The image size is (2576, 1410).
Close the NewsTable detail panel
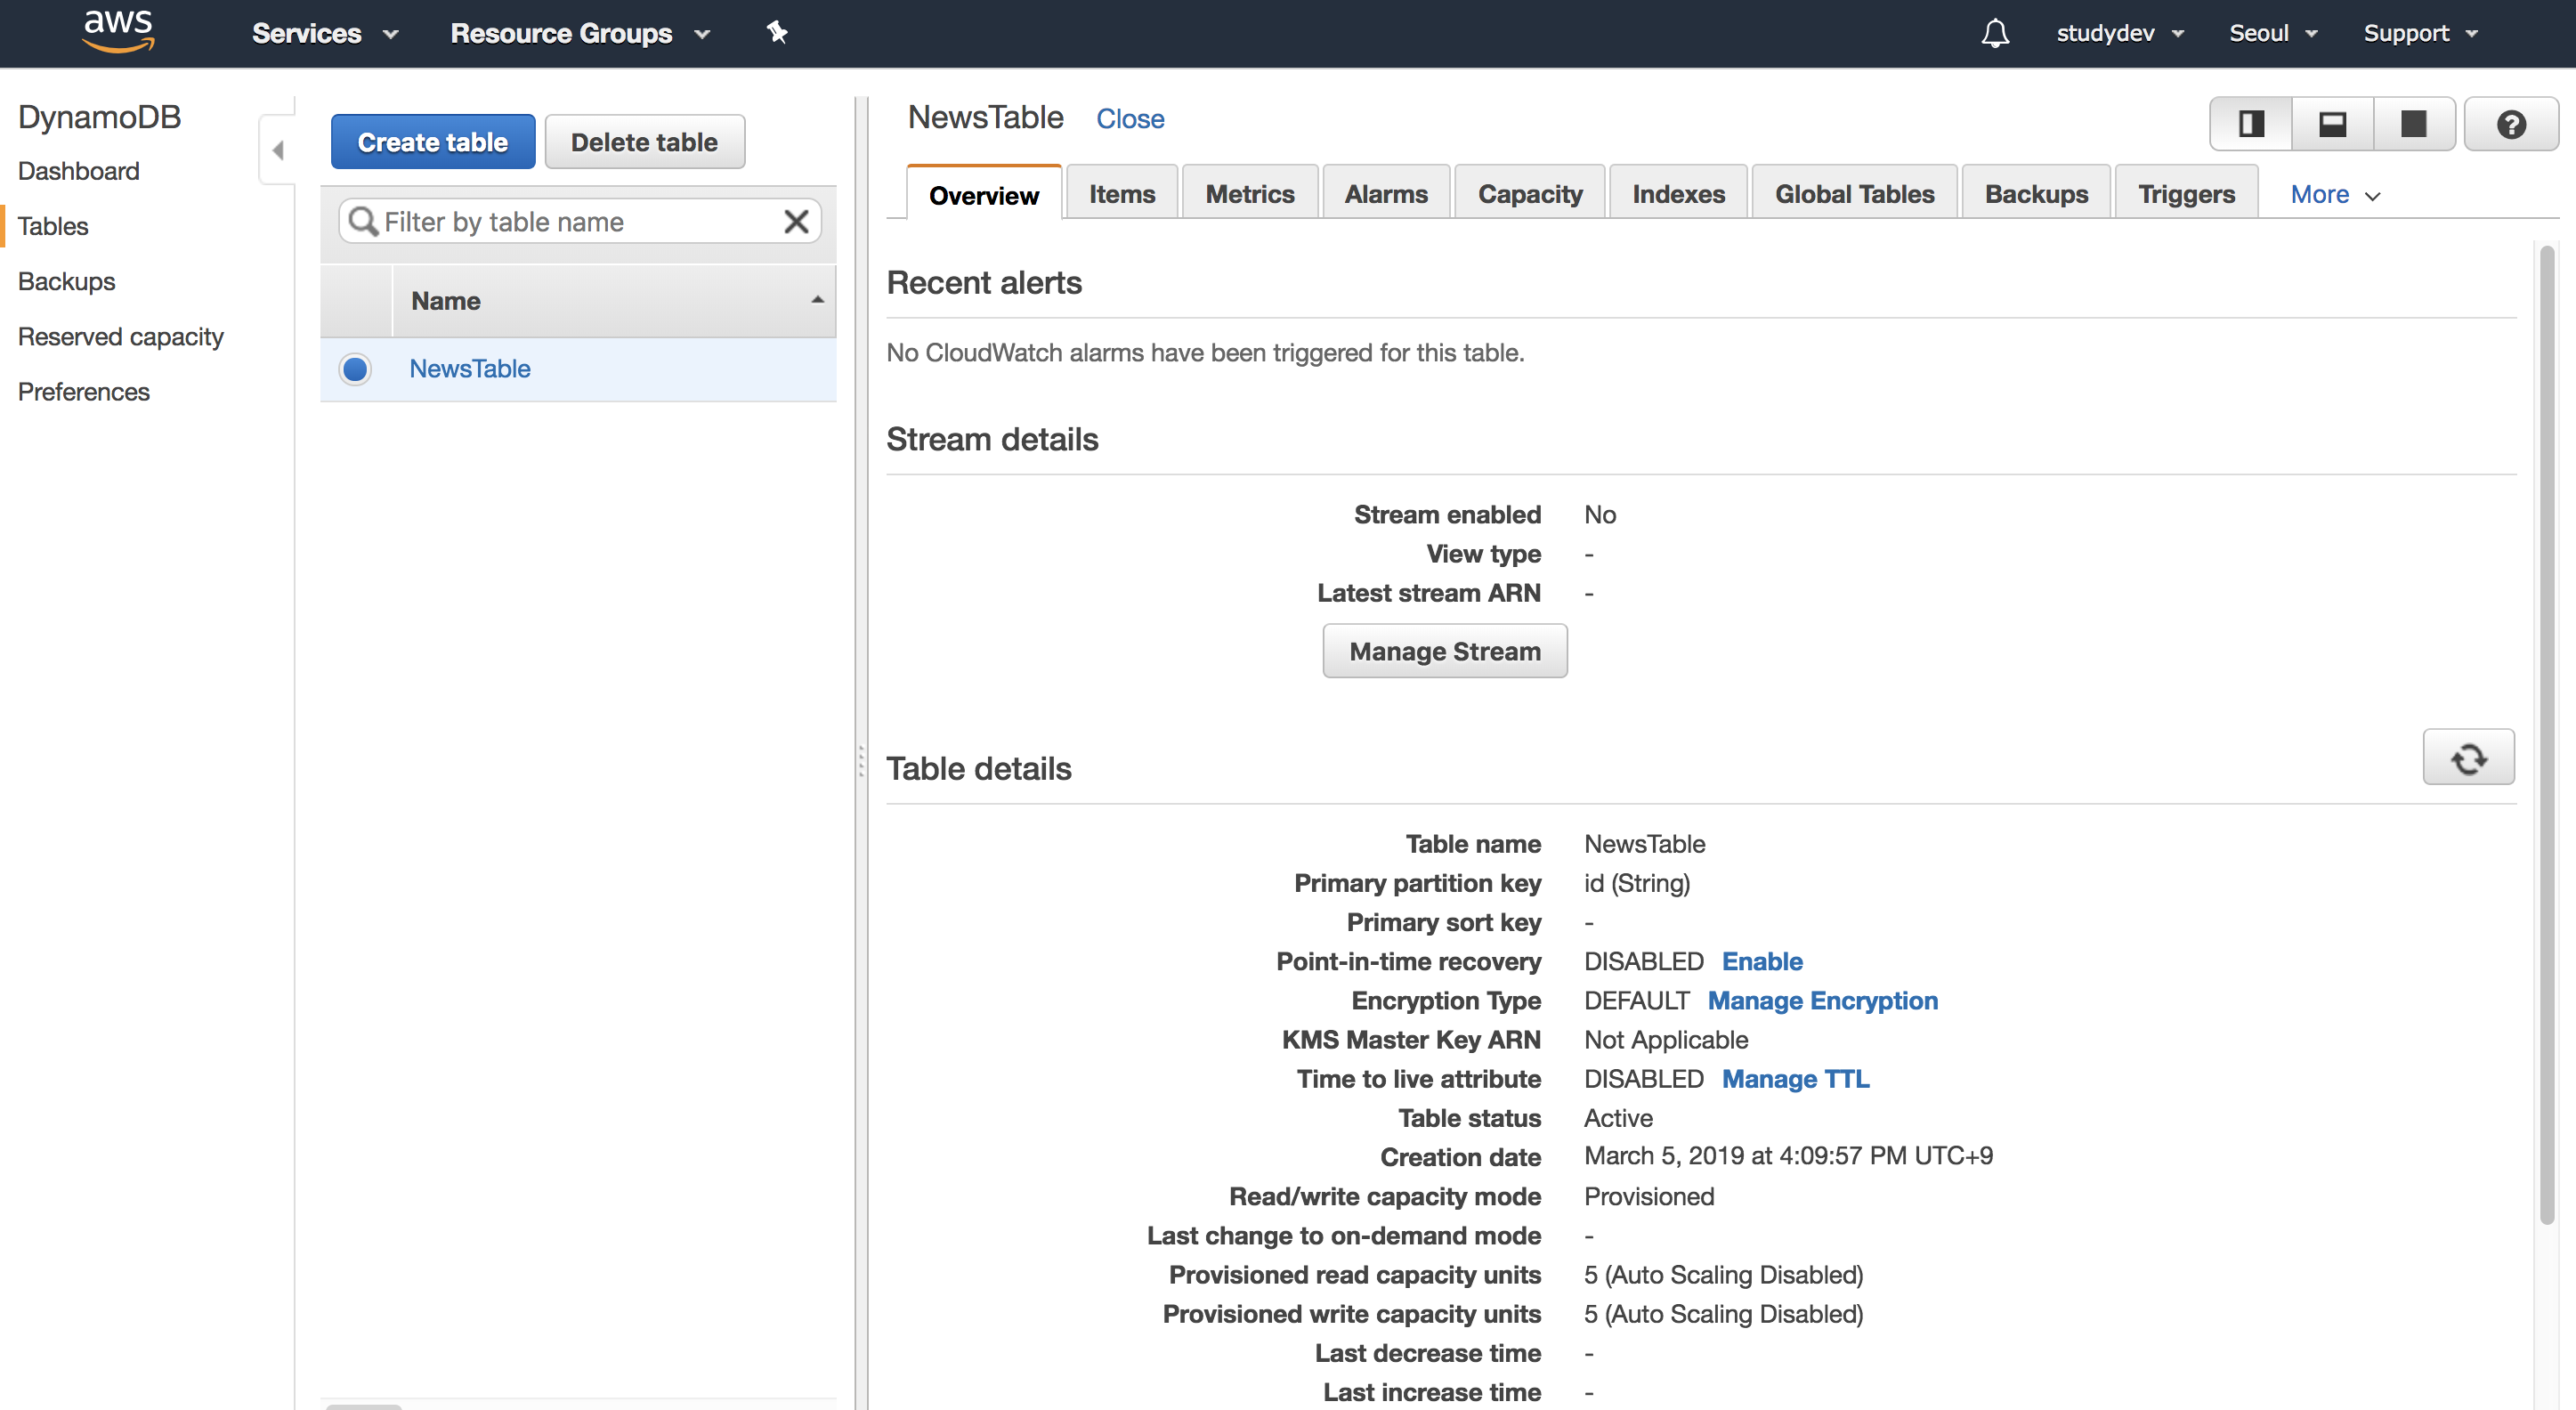pyautogui.click(x=1130, y=118)
